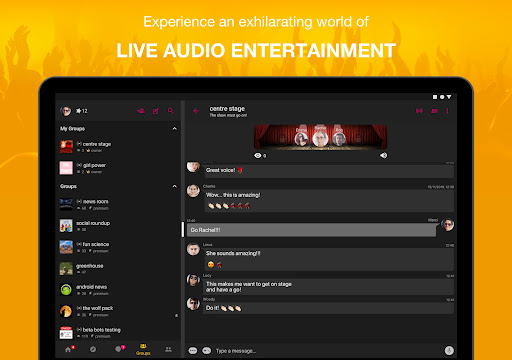The image size is (512, 360).
Task: Open the search icon in groups panel
Action: click(x=171, y=111)
